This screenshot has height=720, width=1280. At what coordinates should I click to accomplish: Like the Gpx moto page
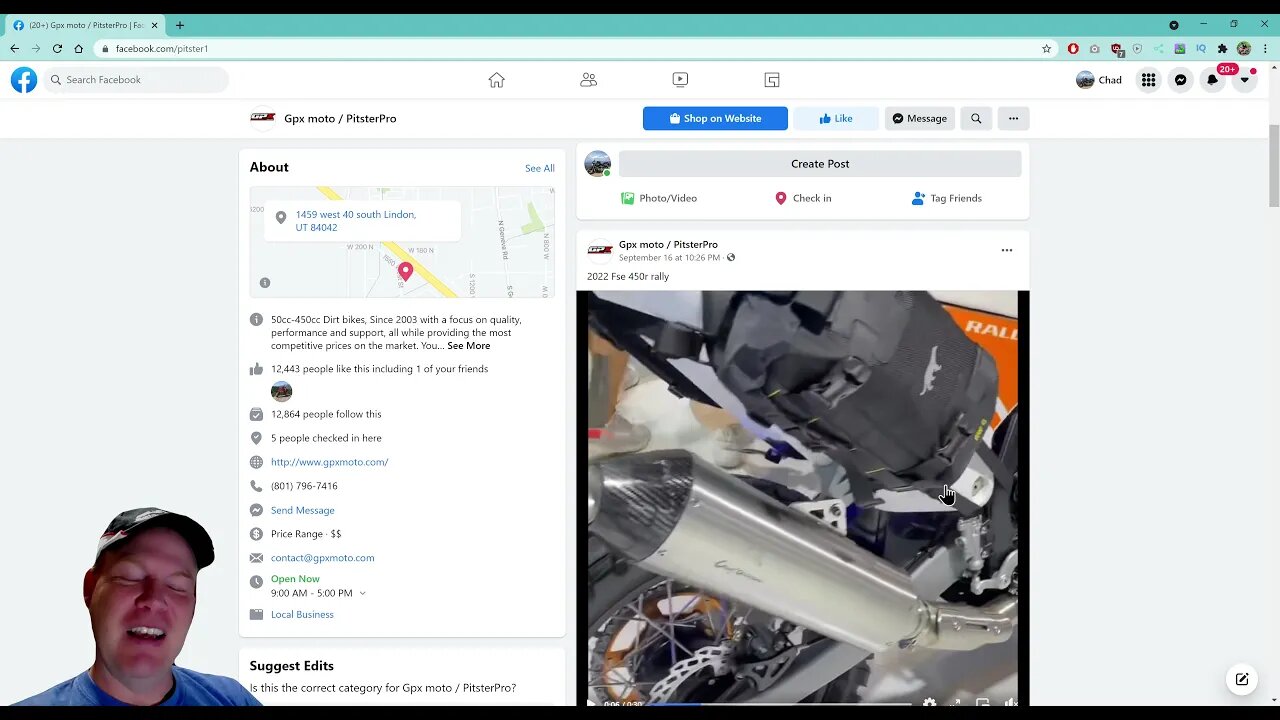click(835, 118)
